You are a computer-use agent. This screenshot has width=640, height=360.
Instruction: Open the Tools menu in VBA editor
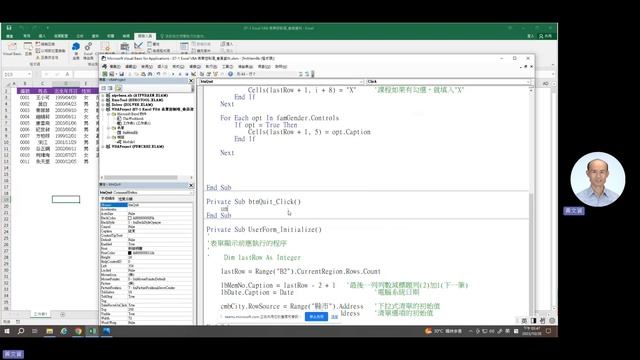tap(227, 67)
